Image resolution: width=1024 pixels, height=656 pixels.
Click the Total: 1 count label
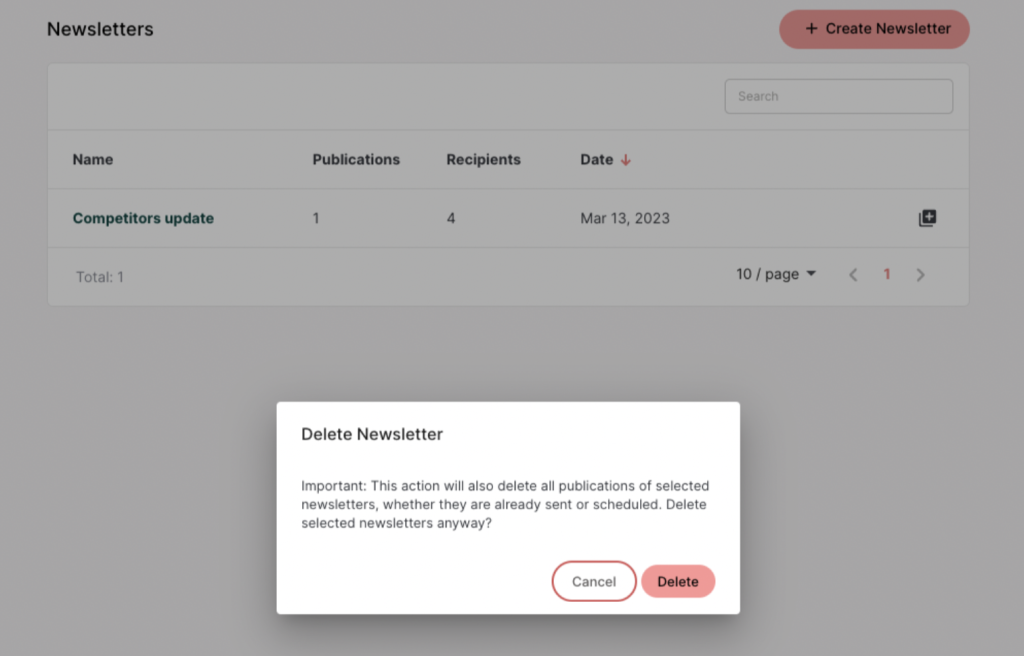click(100, 277)
